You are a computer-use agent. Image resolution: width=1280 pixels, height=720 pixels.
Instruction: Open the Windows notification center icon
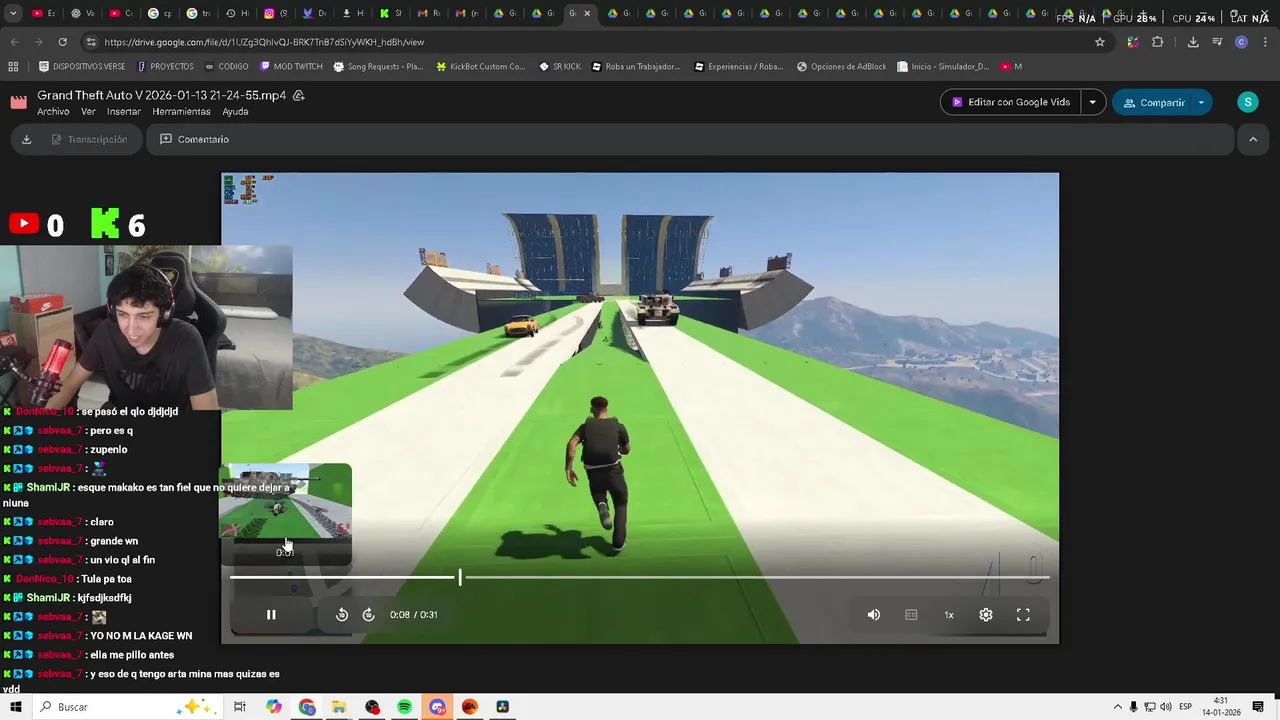(1258, 707)
